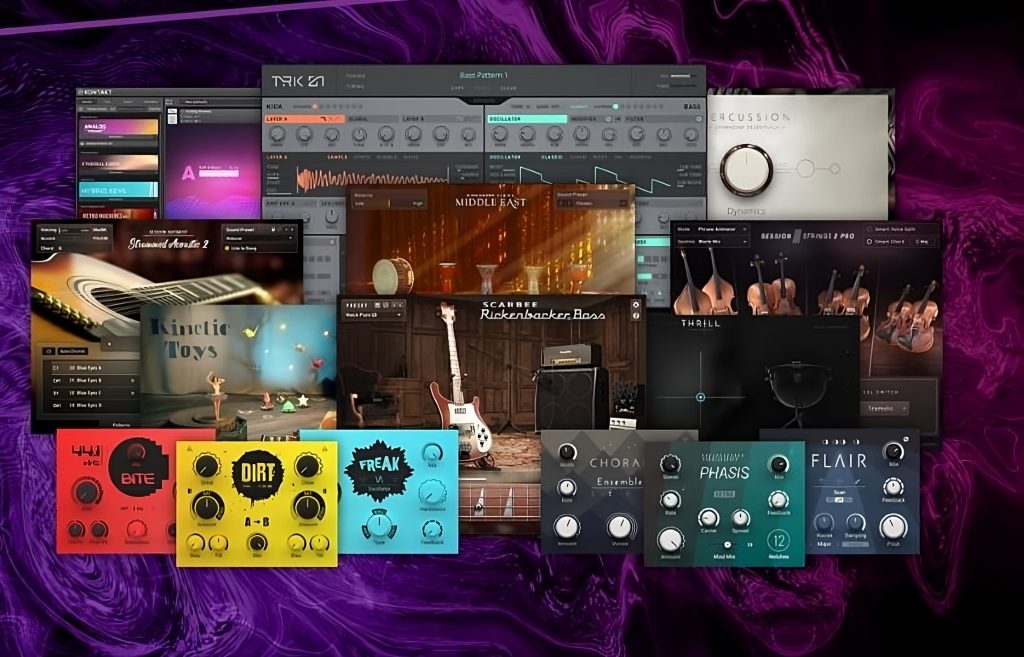Switch to the Filter tab in TRK-01
1024x657 pixels.
pyautogui.click(x=662, y=119)
